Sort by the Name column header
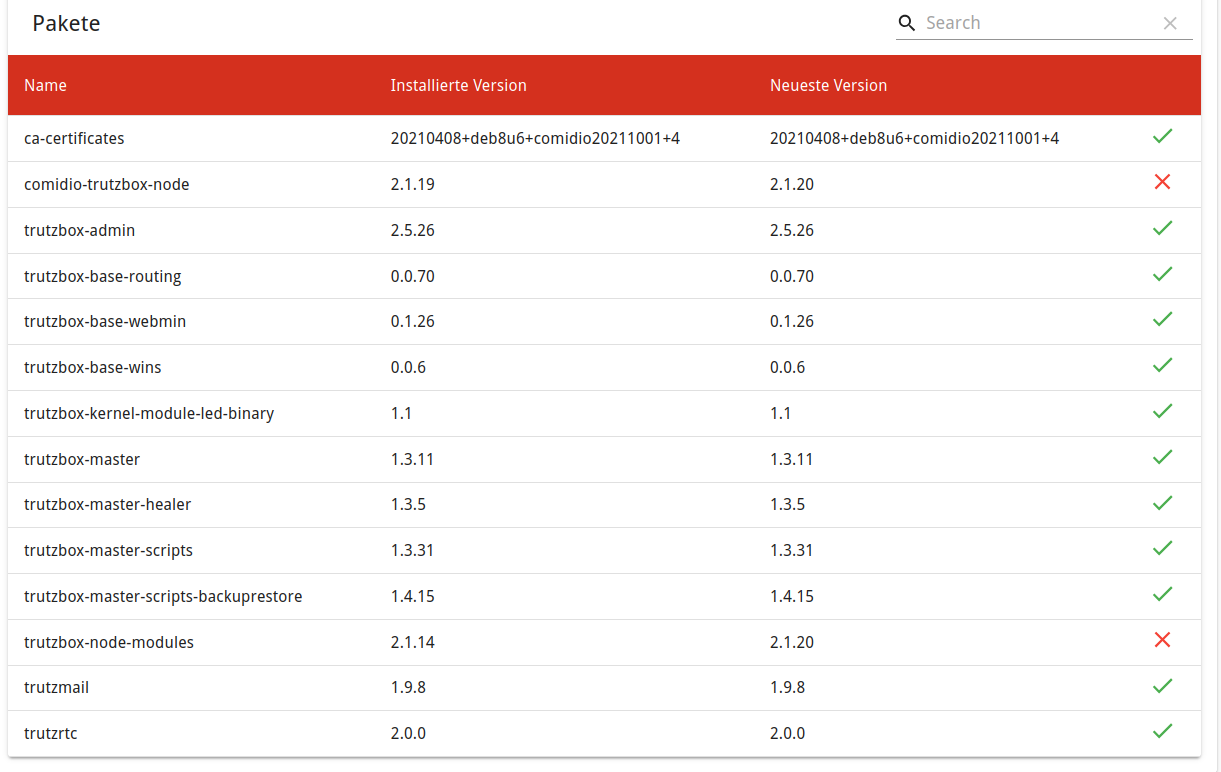 click(x=45, y=86)
